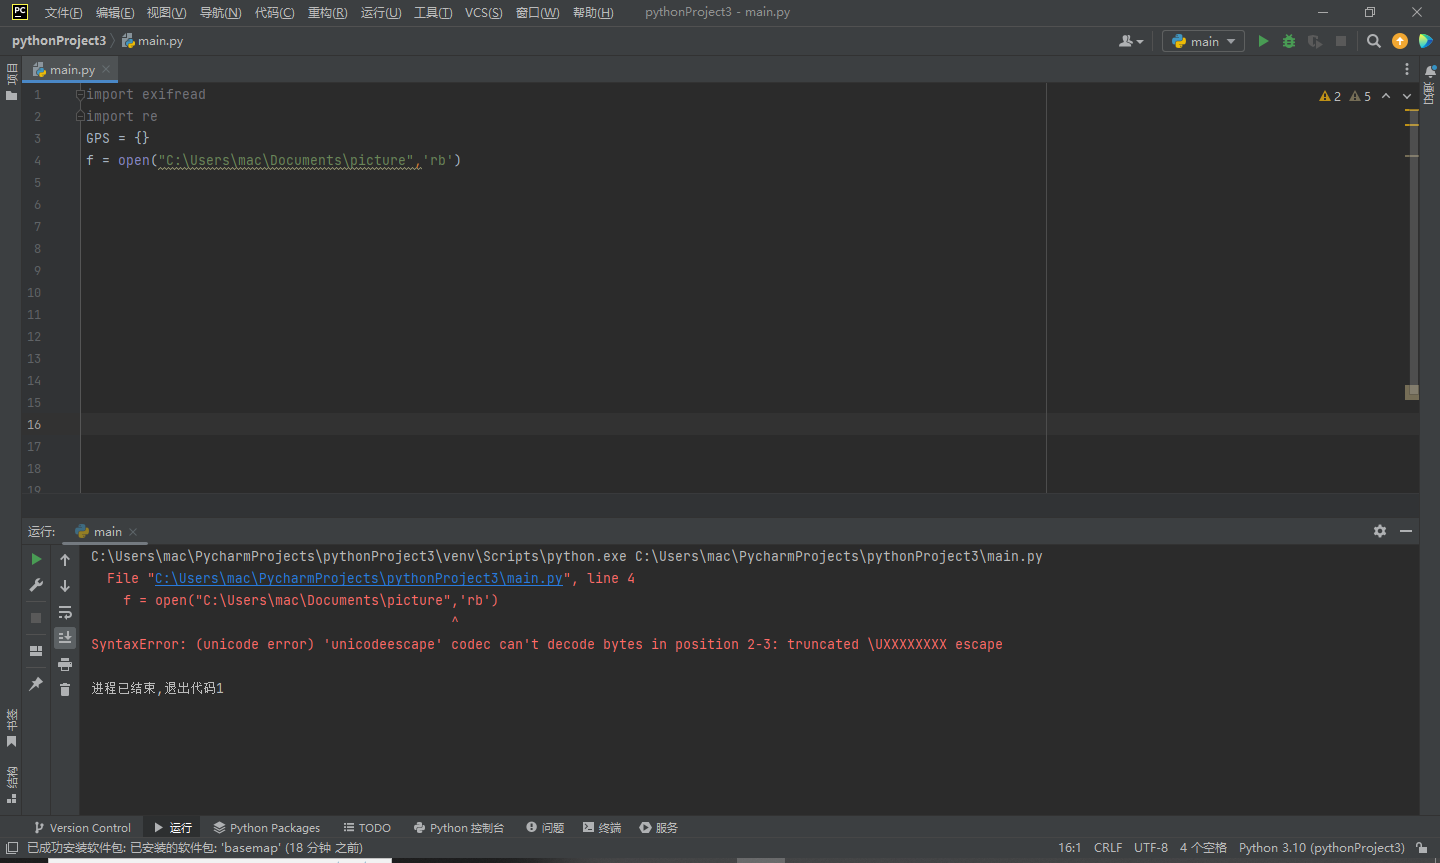The height and width of the screenshot is (863, 1440).
Task: Open Run panel gear settings
Action: [1380, 531]
